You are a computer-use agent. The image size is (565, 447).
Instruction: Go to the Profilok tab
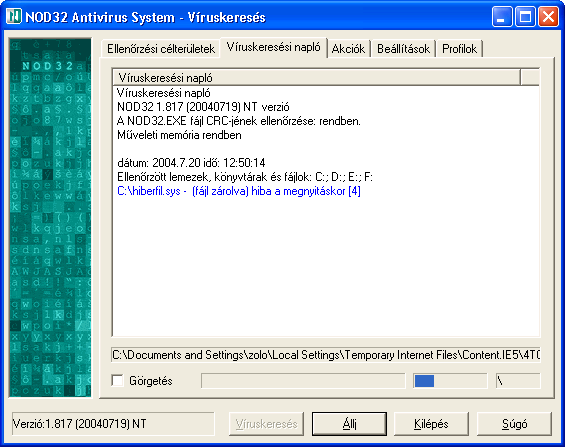(459, 49)
